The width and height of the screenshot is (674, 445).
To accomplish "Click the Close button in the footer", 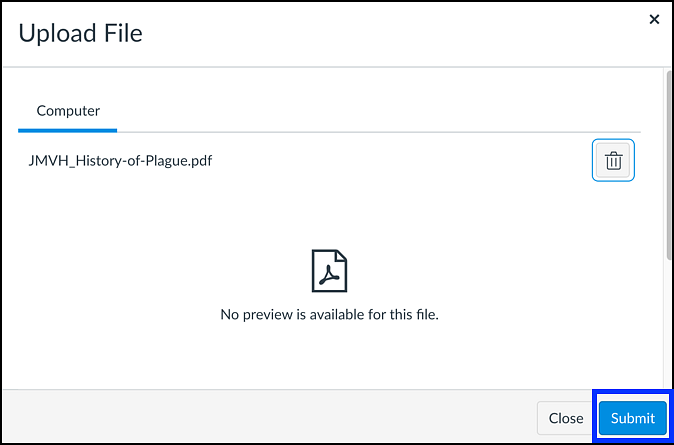I will coord(566,418).
